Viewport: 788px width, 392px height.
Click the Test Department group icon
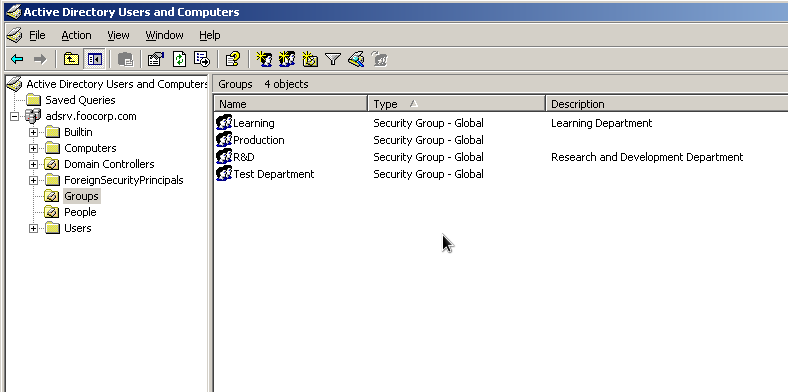pos(224,173)
